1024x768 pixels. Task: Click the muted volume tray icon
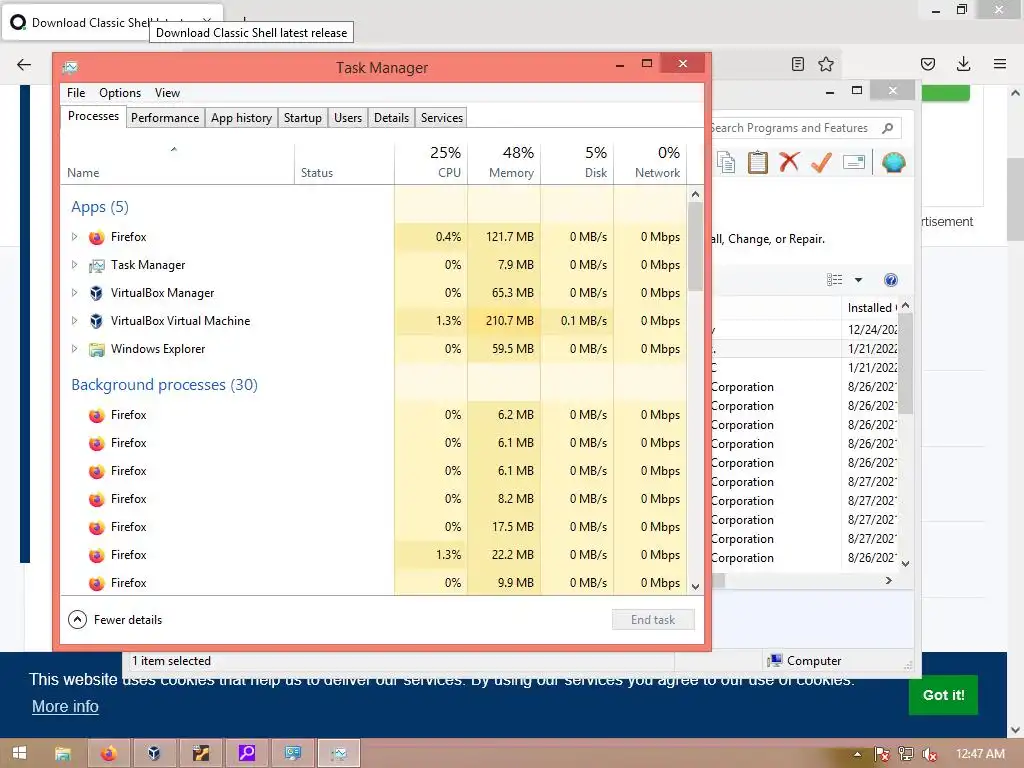pos(930,754)
